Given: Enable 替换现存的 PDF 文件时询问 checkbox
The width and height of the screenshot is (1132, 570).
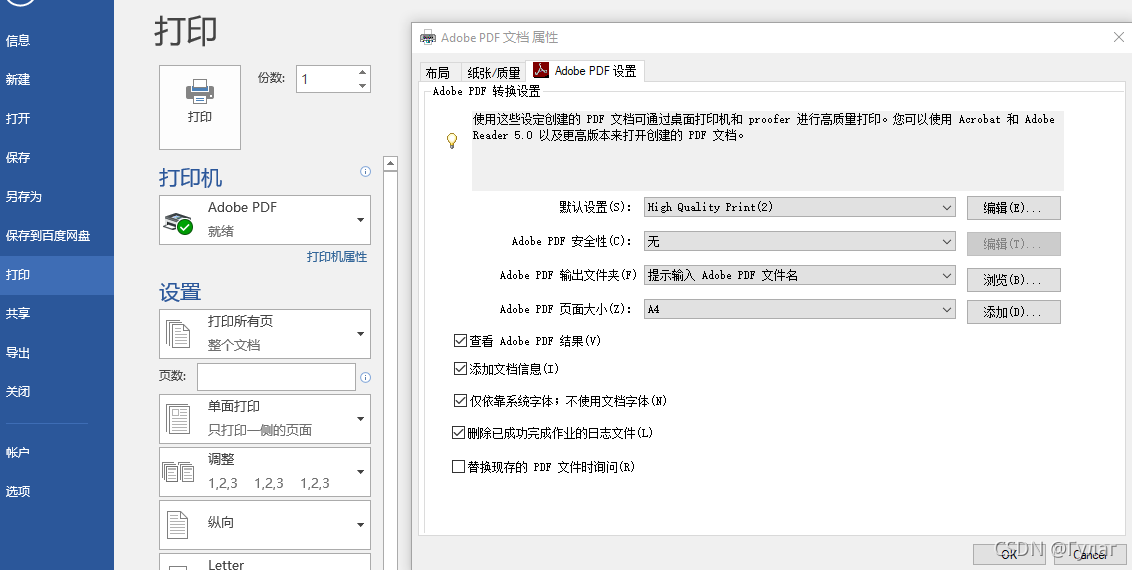Looking at the screenshot, I should click(458, 467).
